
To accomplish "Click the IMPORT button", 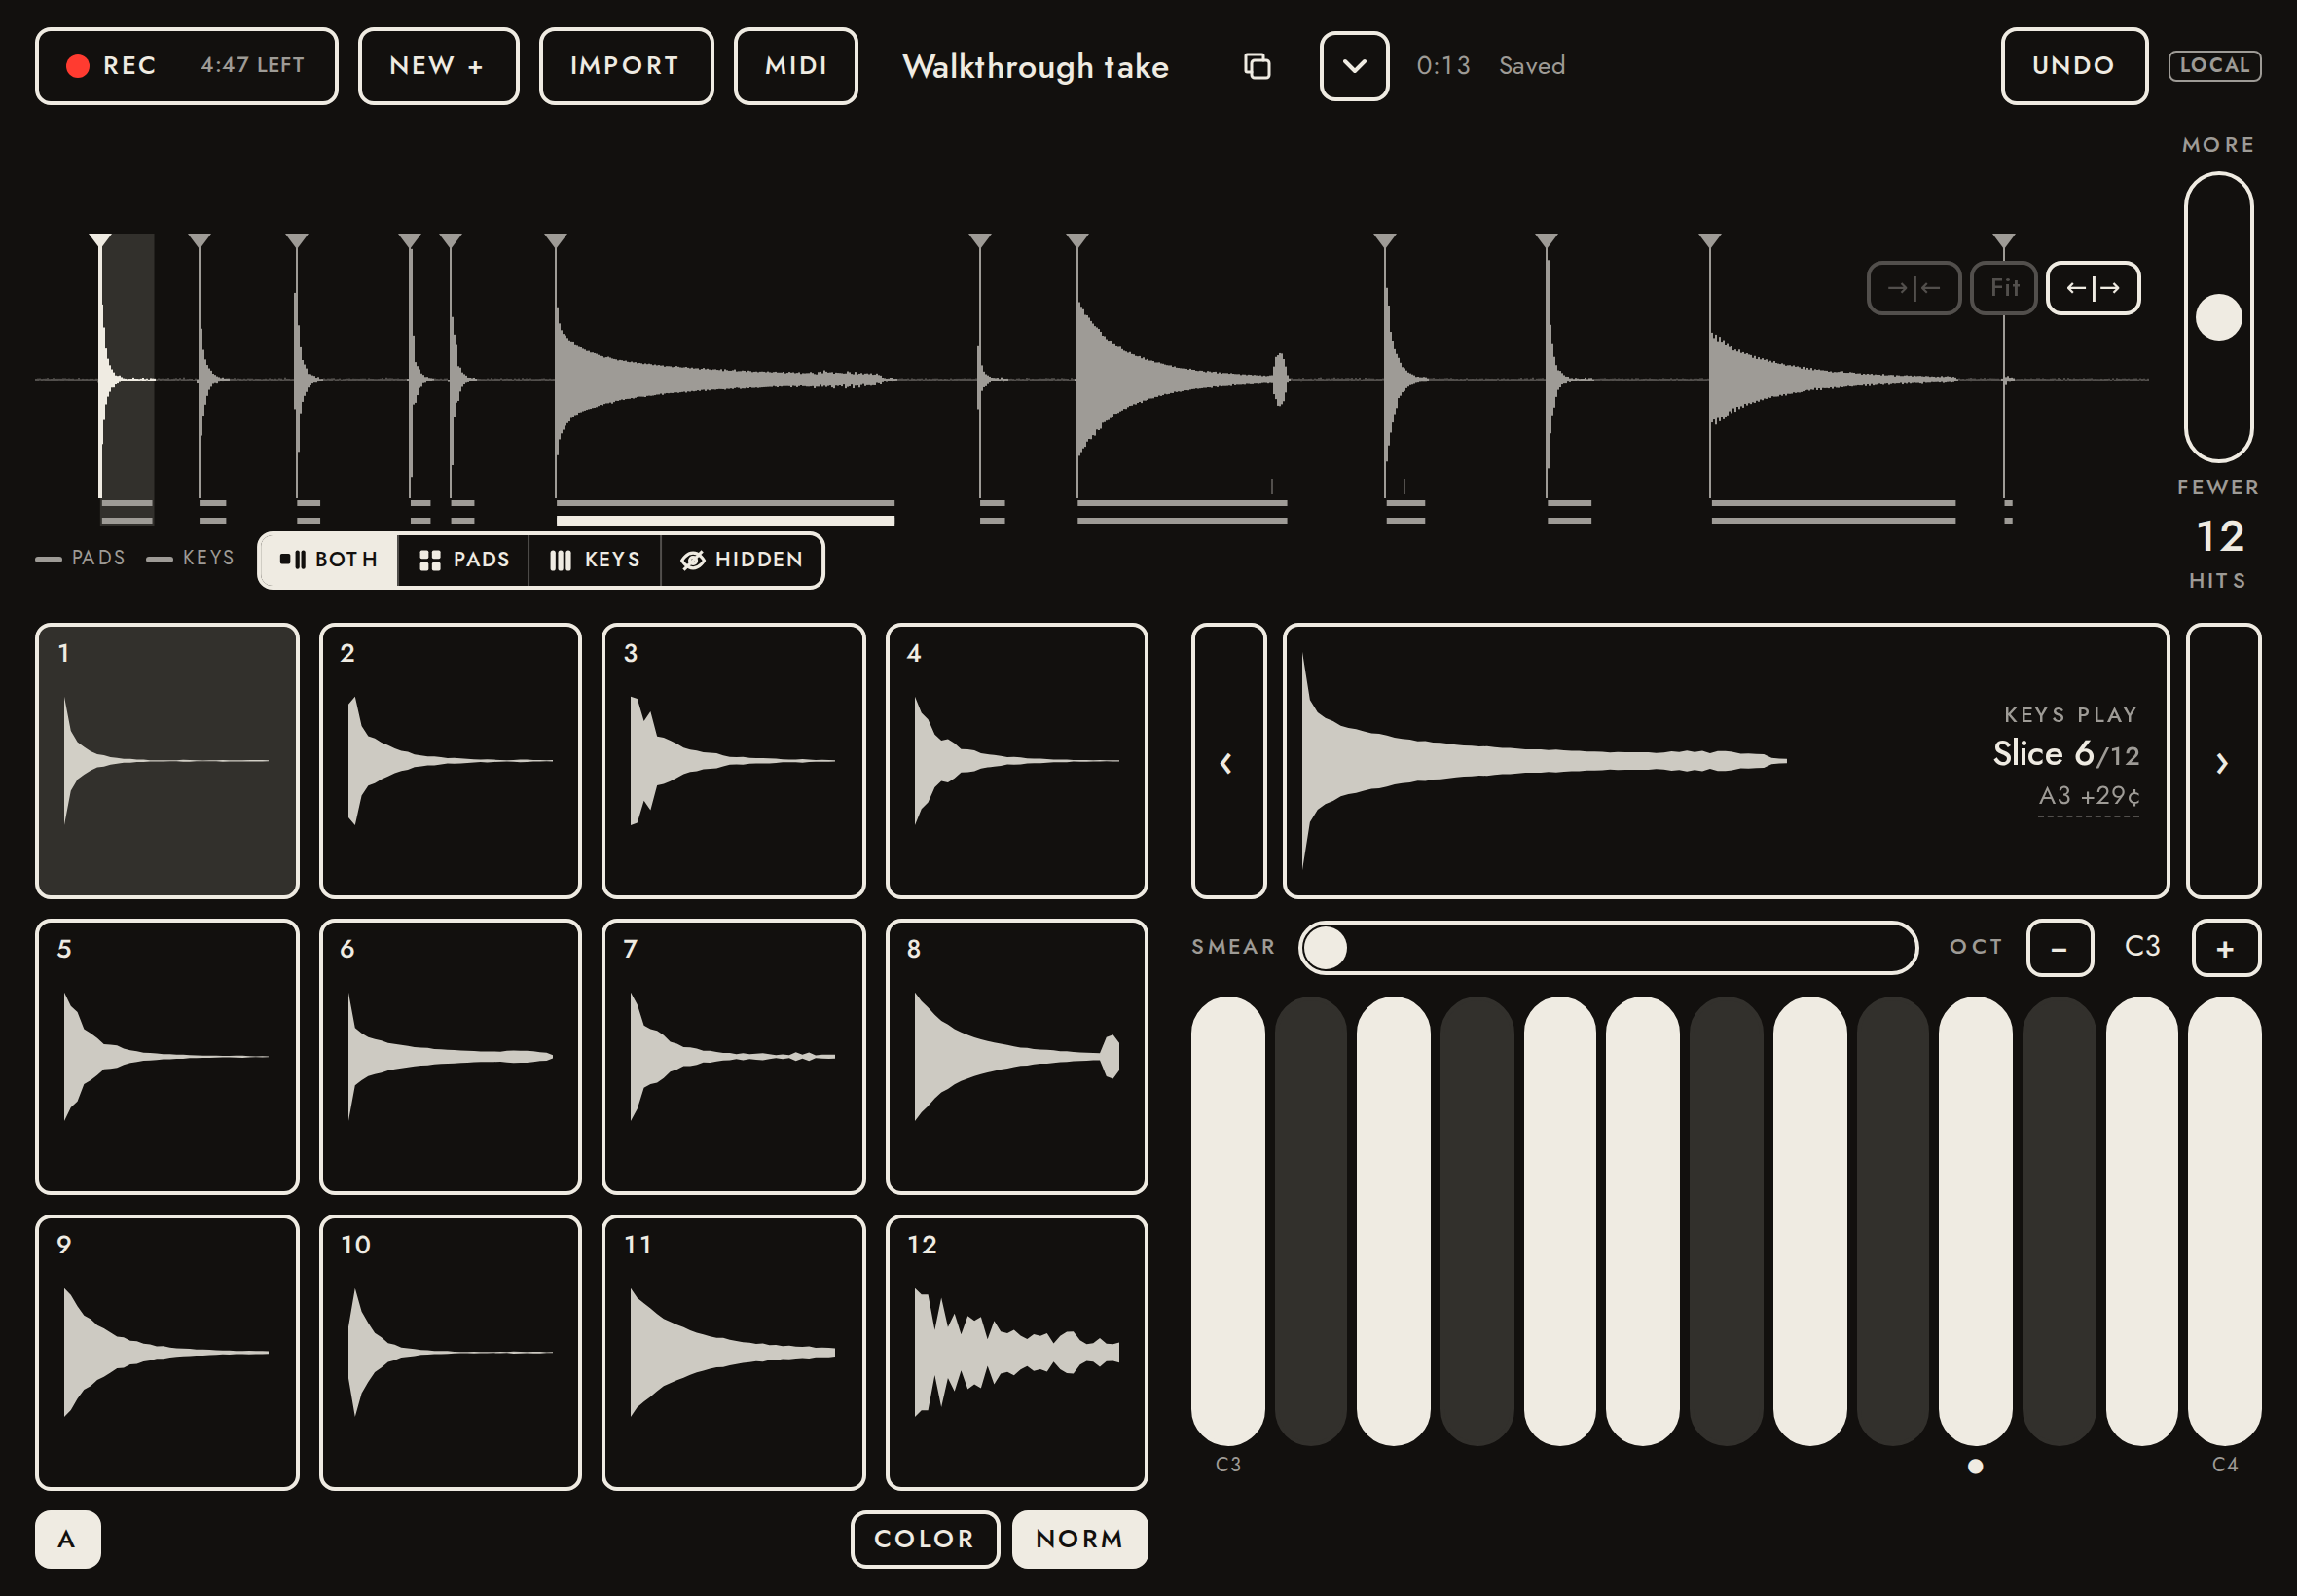I will tap(626, 66).
